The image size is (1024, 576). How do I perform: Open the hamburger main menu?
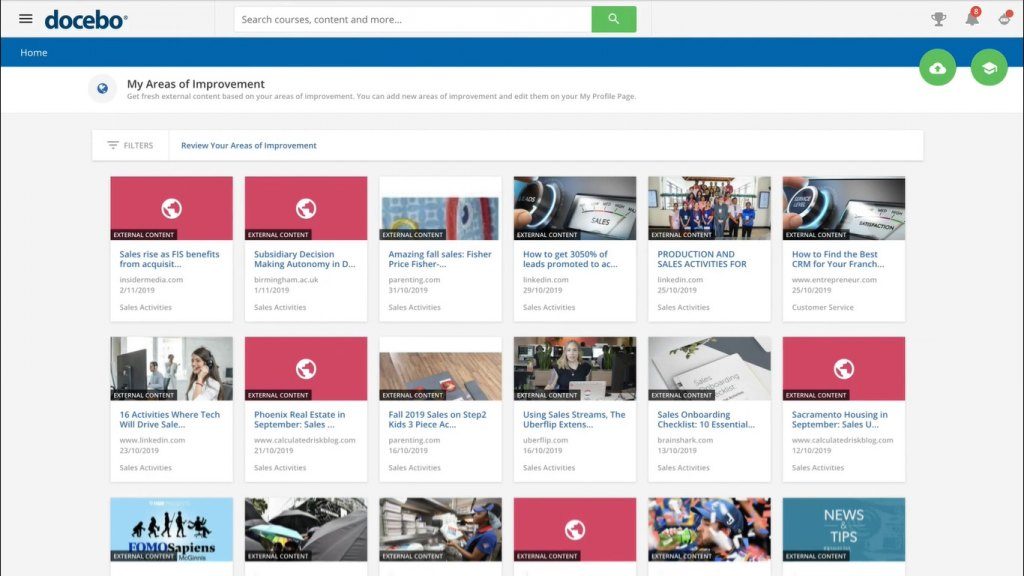[x=26, y=19]
